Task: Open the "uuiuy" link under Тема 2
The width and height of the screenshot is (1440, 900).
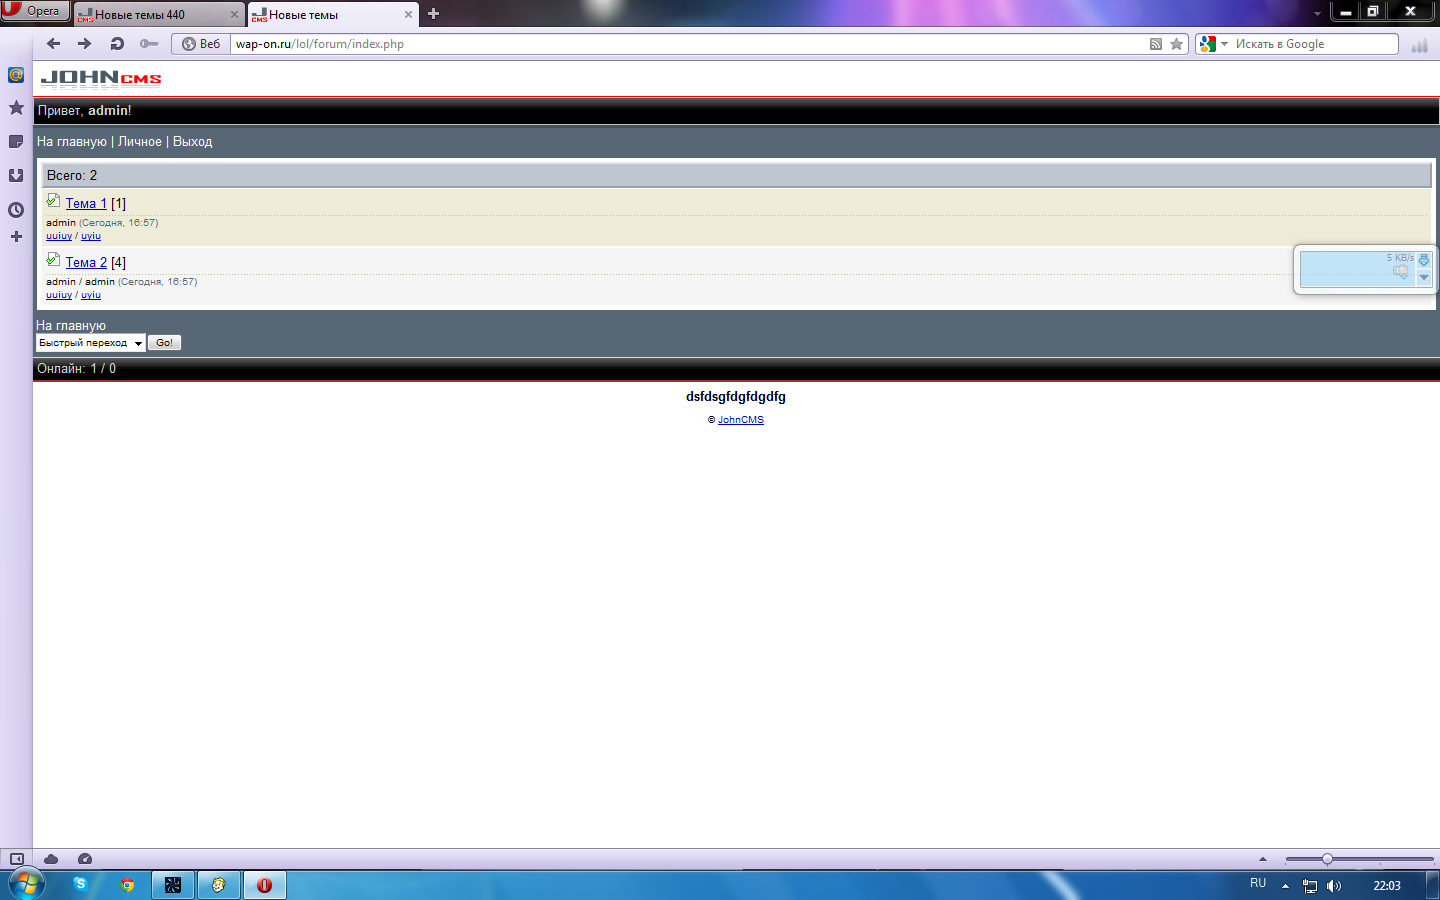Action: [x=59, y=295]
